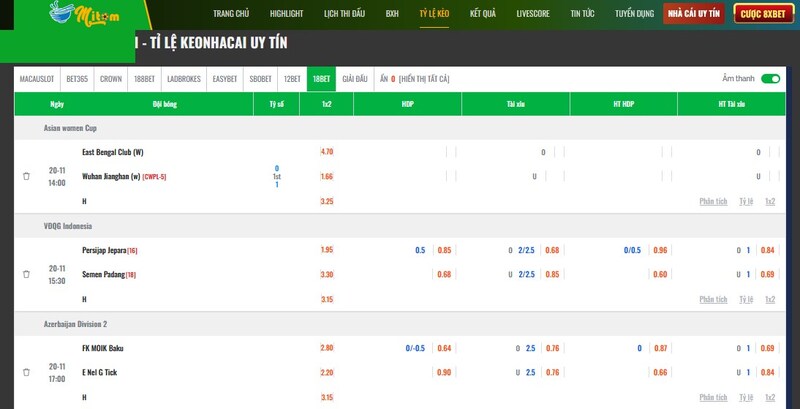Open Tỷ lệ link for Persijap Jepara match
Viewport: 800px width, 409px height.
pos(745,299)
